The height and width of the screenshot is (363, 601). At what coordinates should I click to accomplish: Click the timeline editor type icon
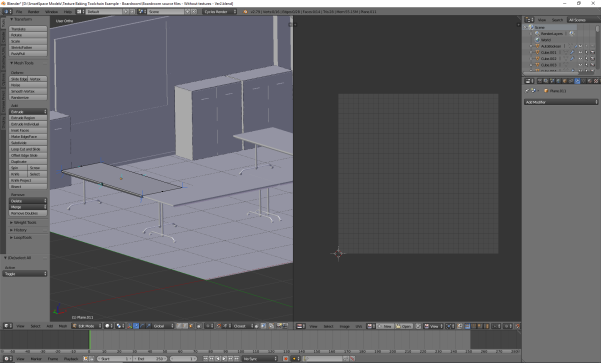coord(7,359)
